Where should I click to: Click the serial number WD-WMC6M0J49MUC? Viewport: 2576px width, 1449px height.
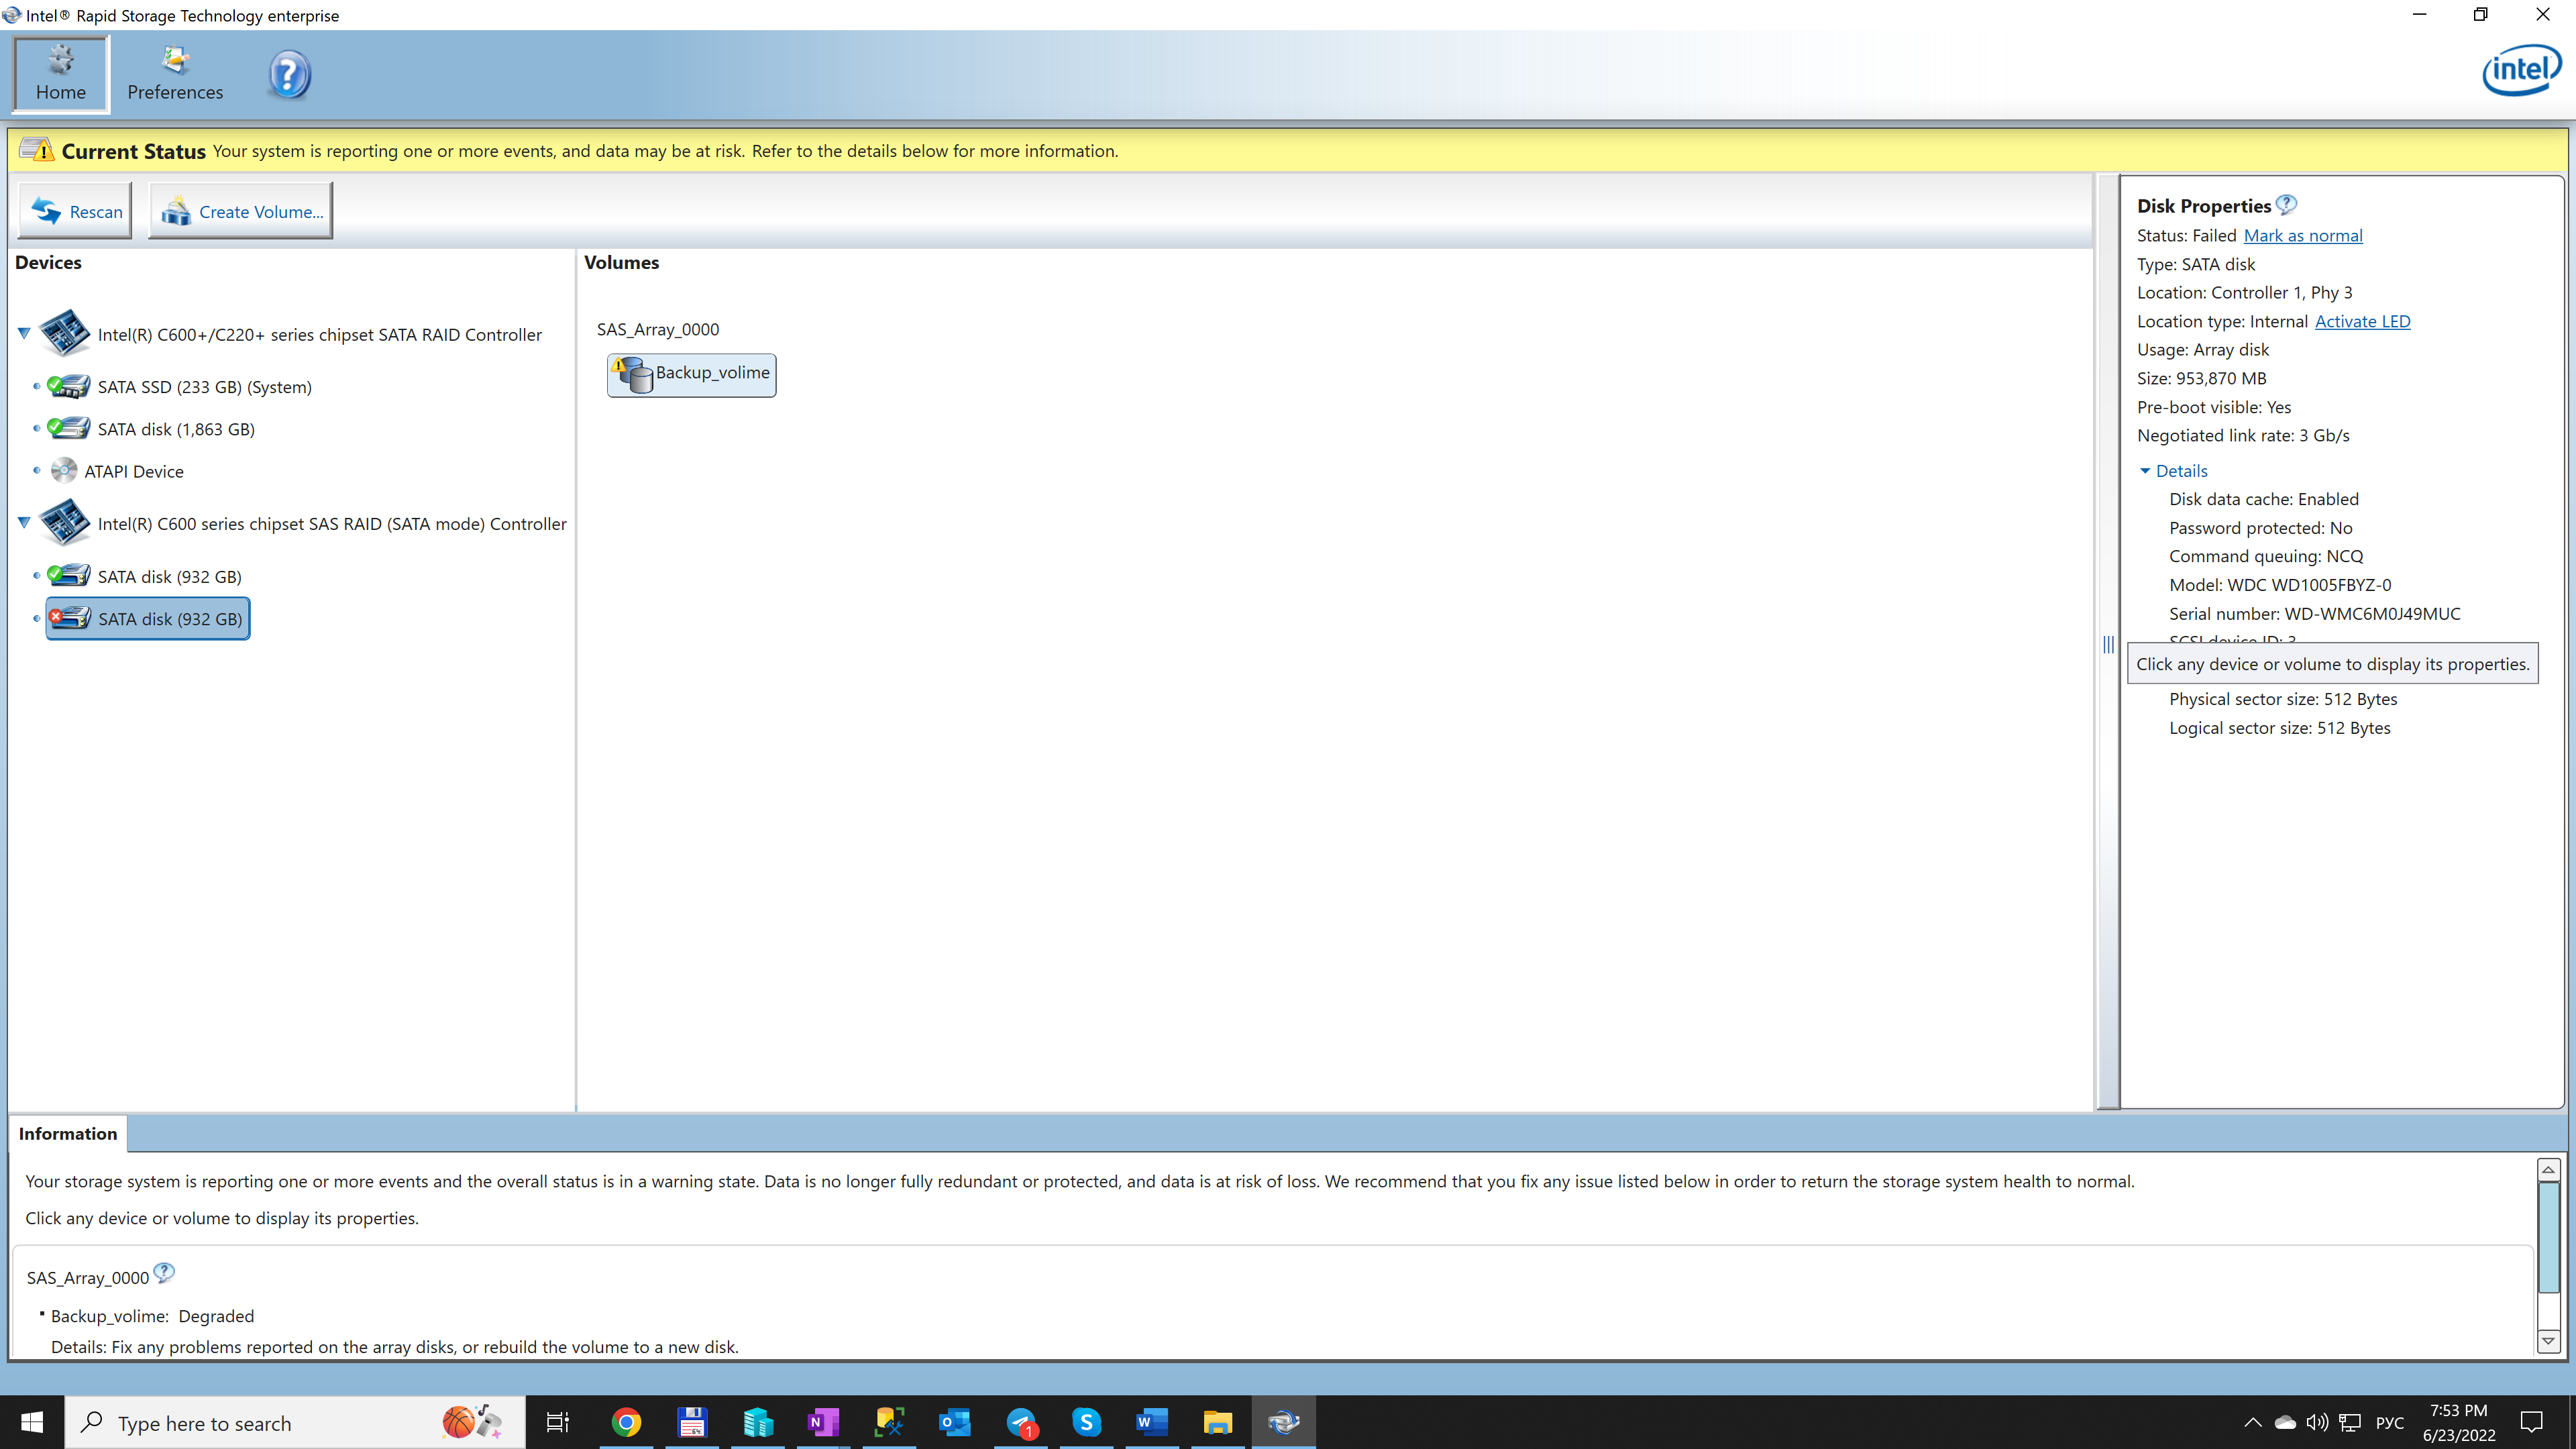2372,613
